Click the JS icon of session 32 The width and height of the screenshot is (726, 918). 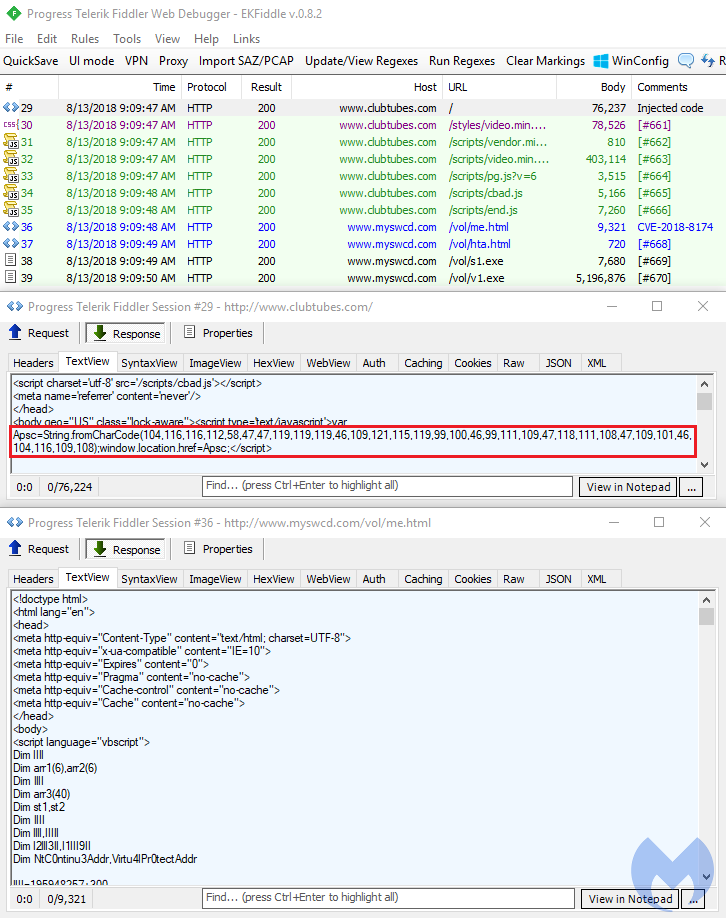tap(11, 159)
